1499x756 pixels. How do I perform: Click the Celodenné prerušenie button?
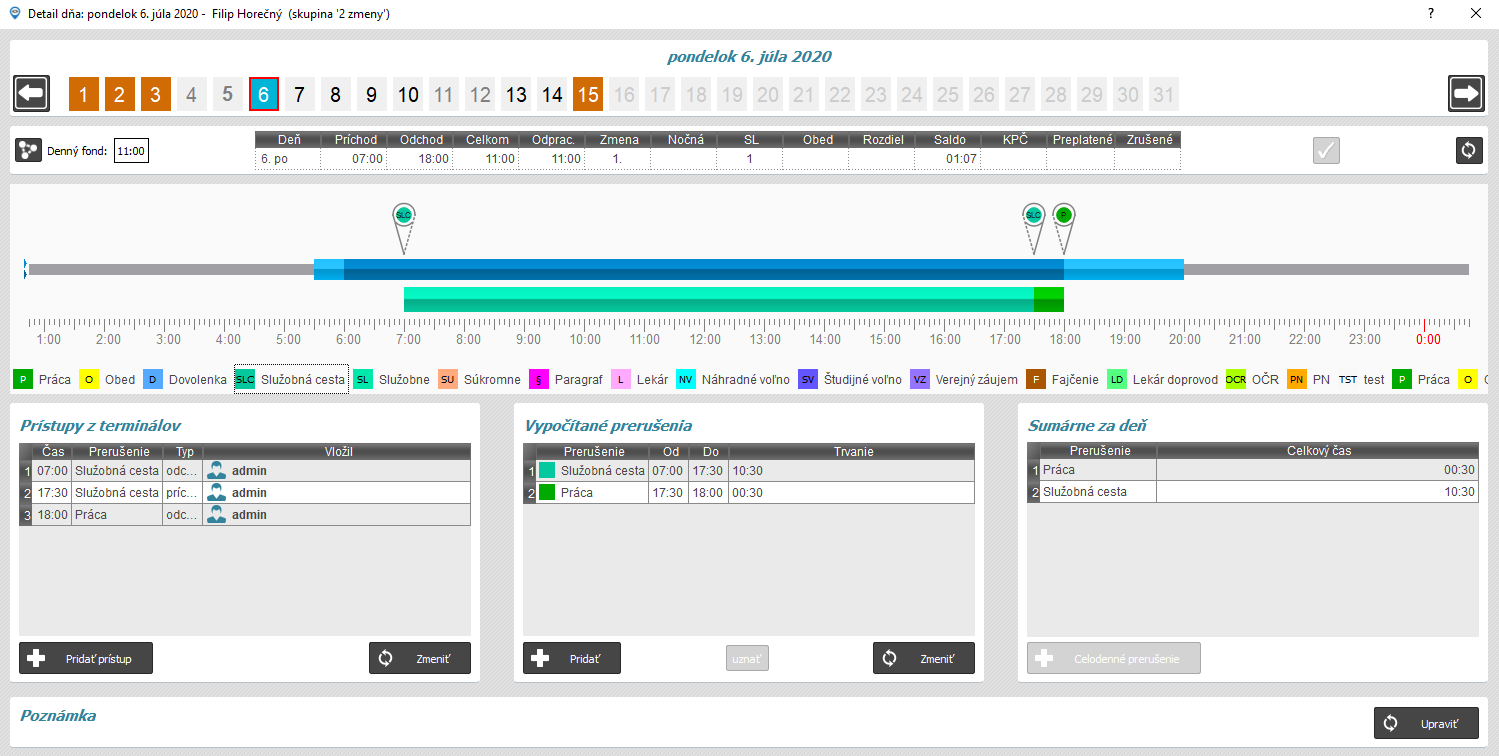tap(1114, 658)
